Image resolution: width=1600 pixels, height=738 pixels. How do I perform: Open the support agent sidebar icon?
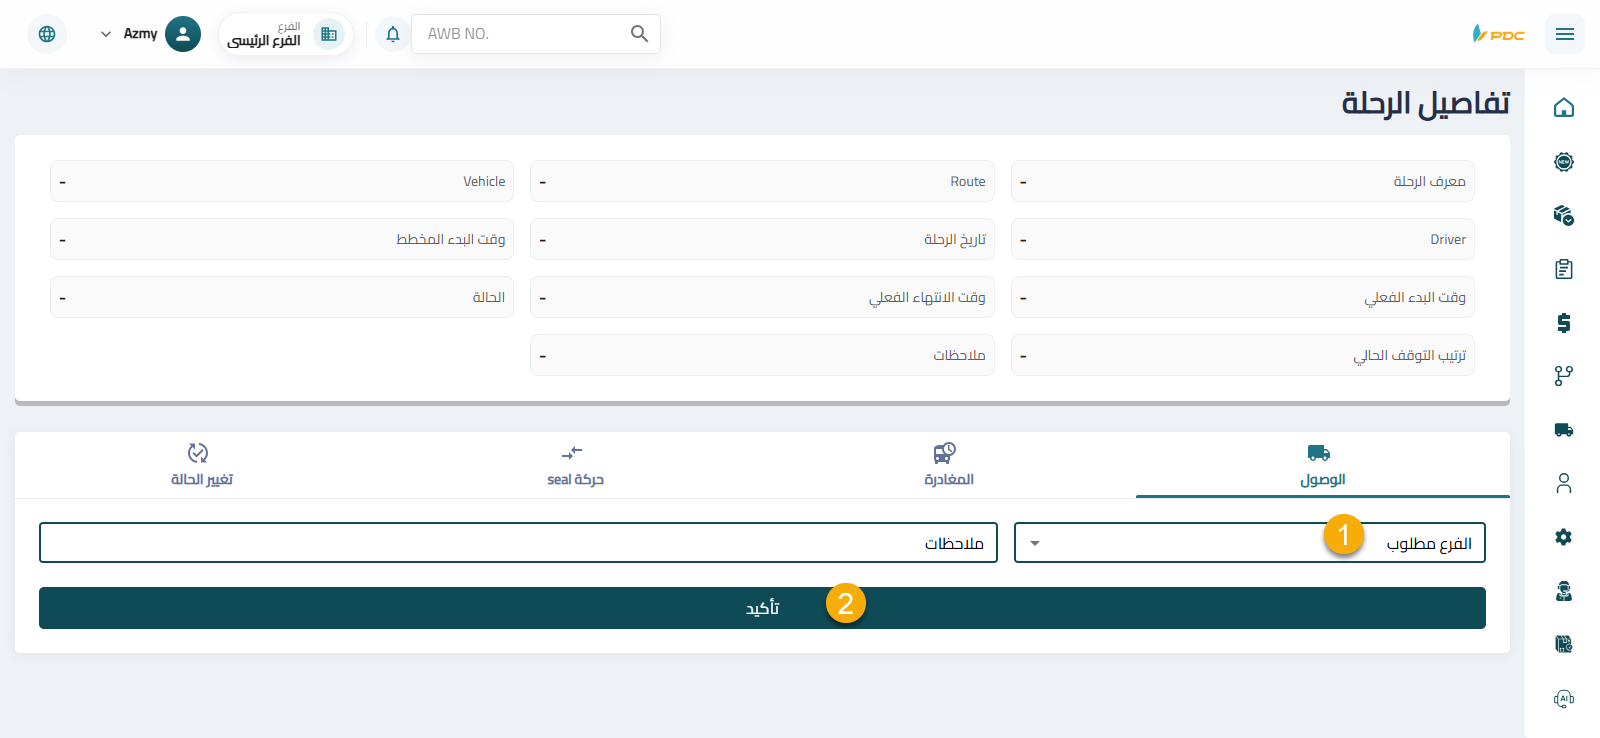pyautogui.click(x=1564, y=591)
